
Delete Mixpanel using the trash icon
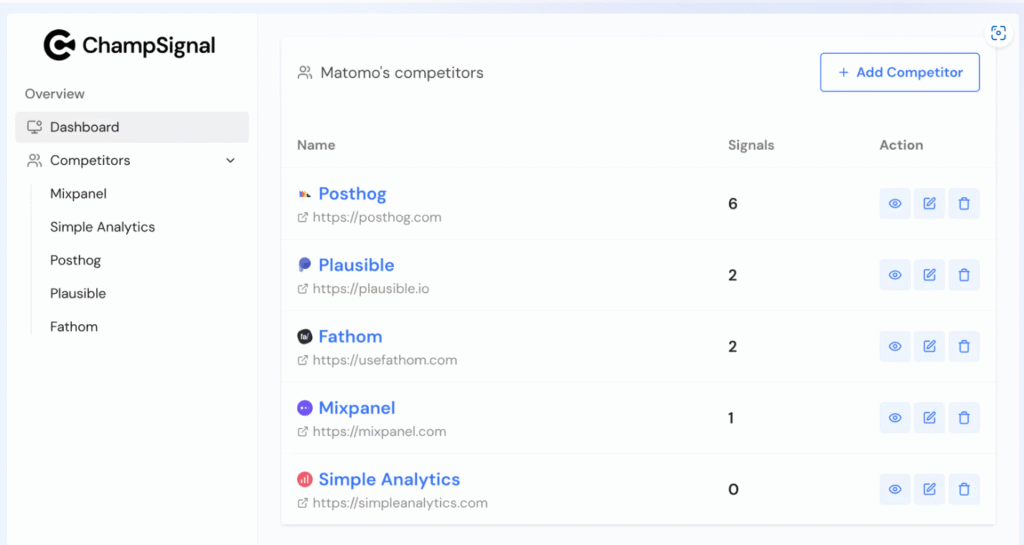pyautogui.click(x=964, y=418)
